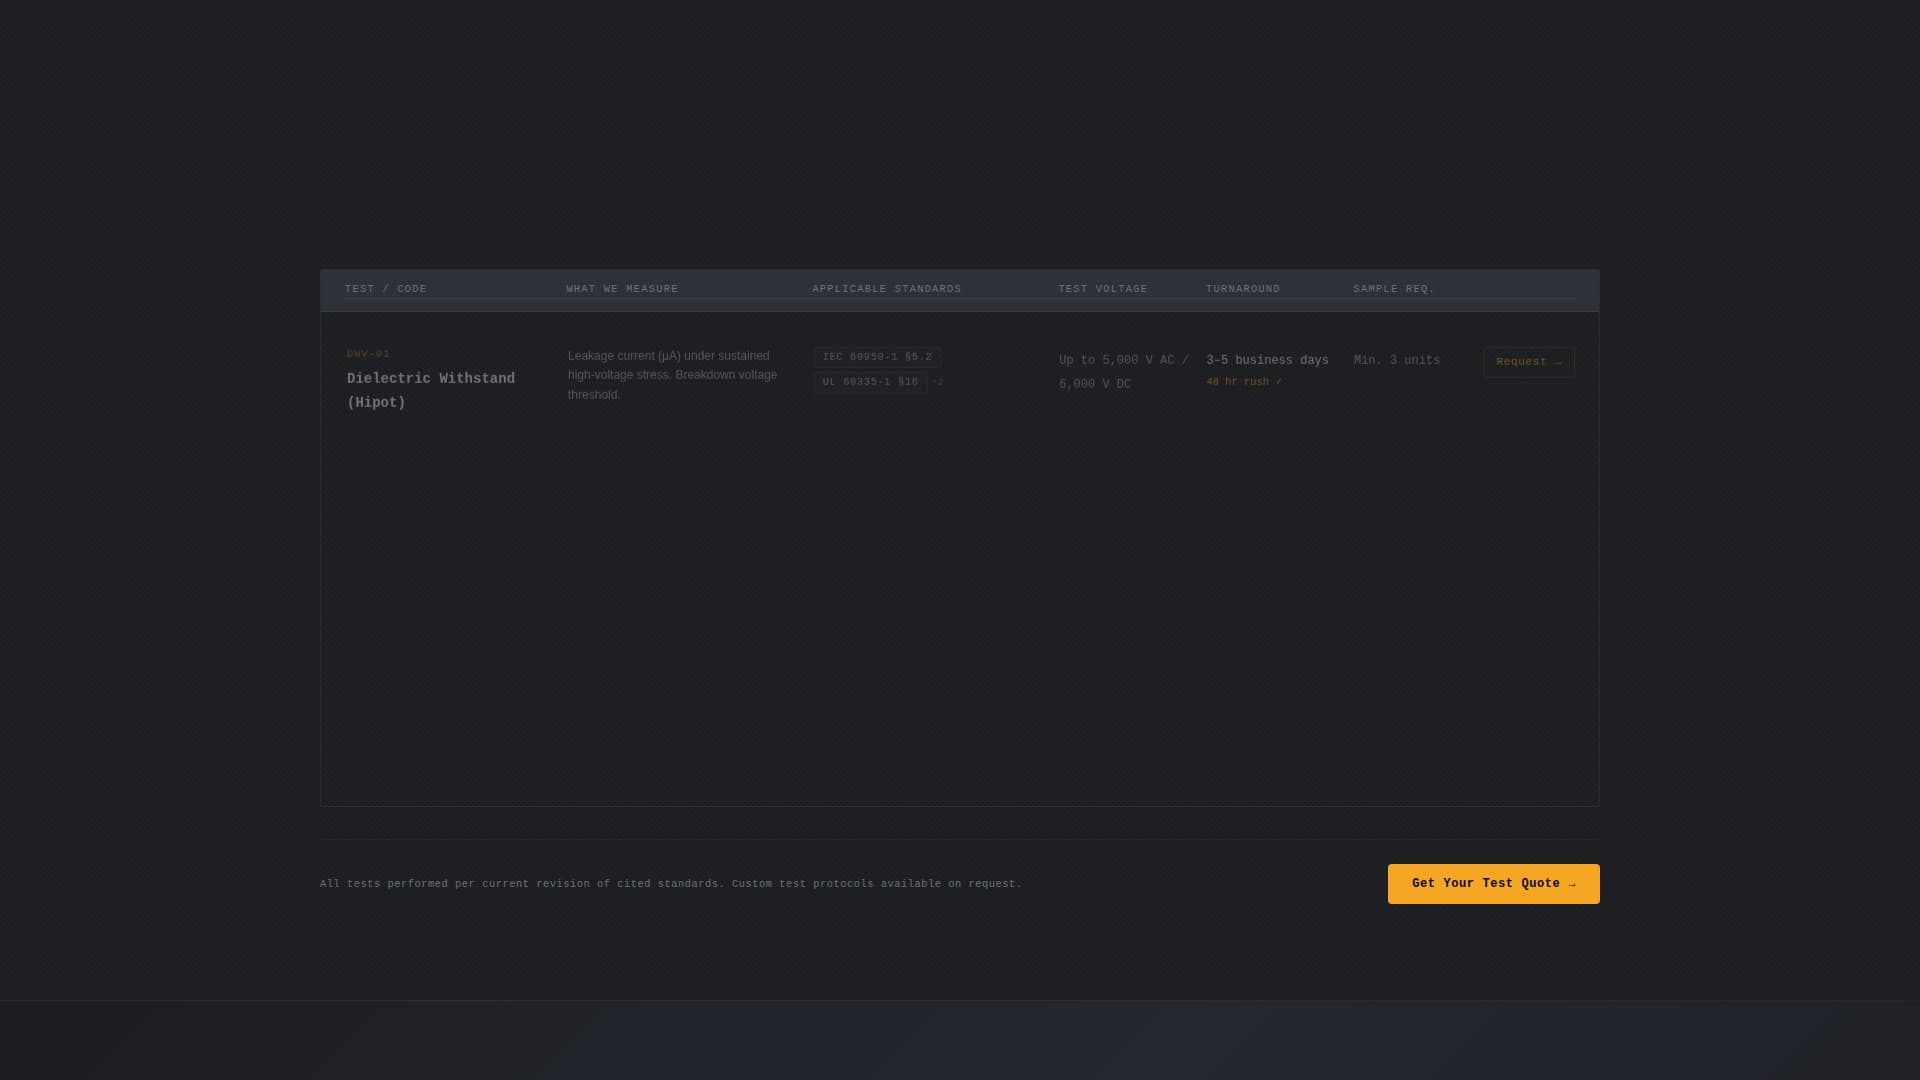Toggle the Min. 3 units sample requirement
The height and width of the screenshot is (1080, 1920).
point(1396,360)
